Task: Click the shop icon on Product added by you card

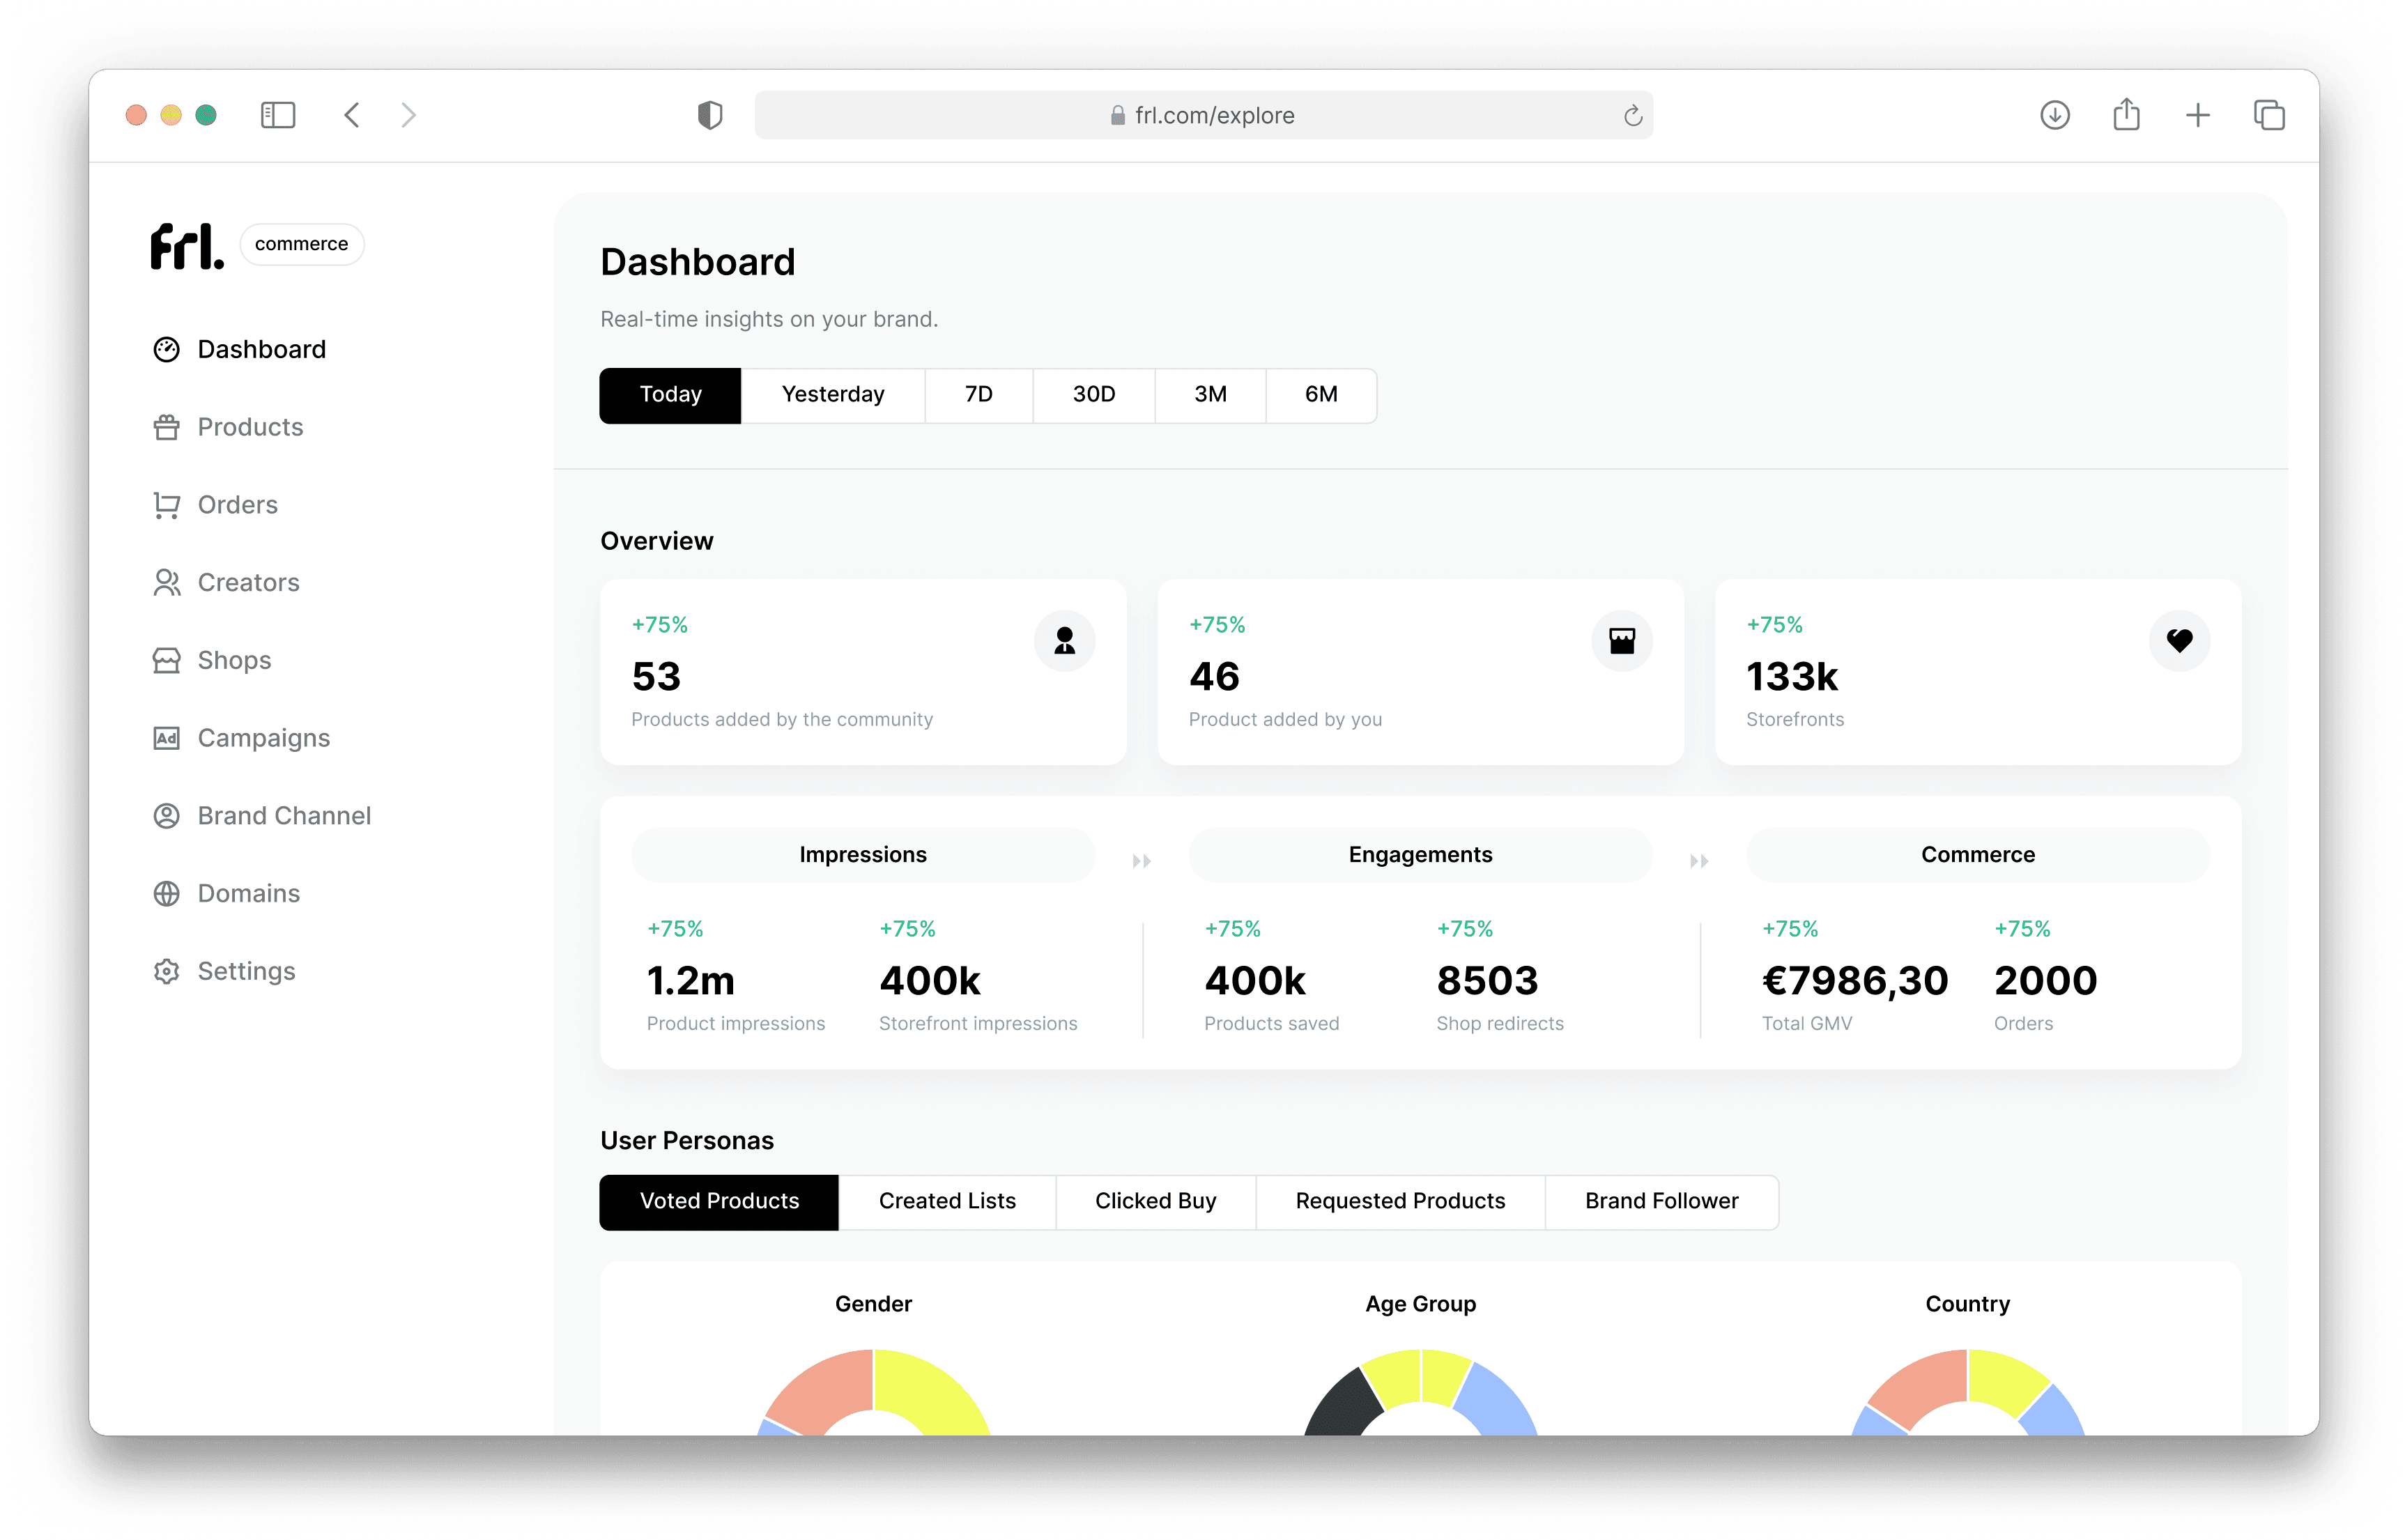Action: click(x=1622, y=641)
